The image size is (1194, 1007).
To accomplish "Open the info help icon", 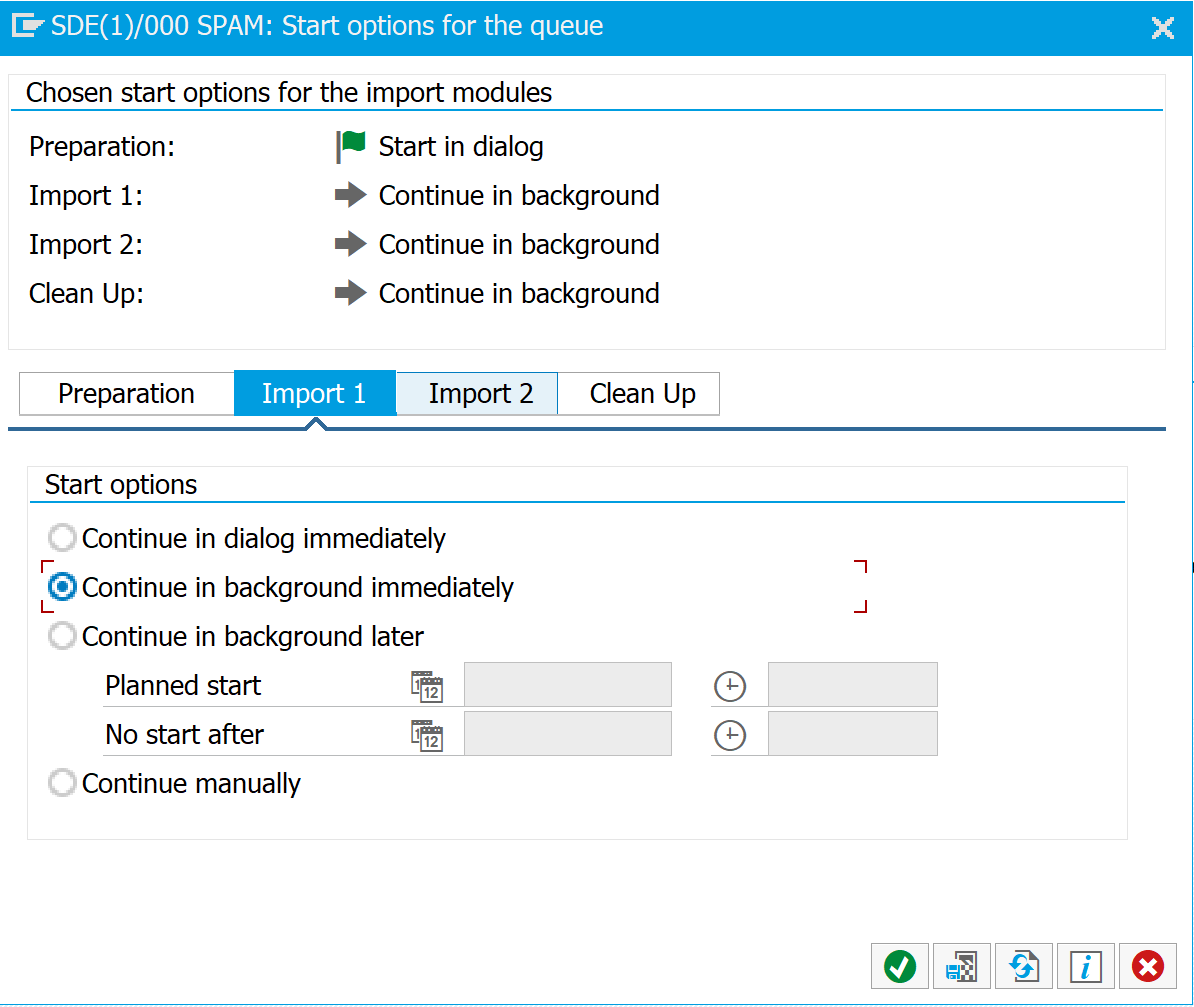I will (1085, 966).
